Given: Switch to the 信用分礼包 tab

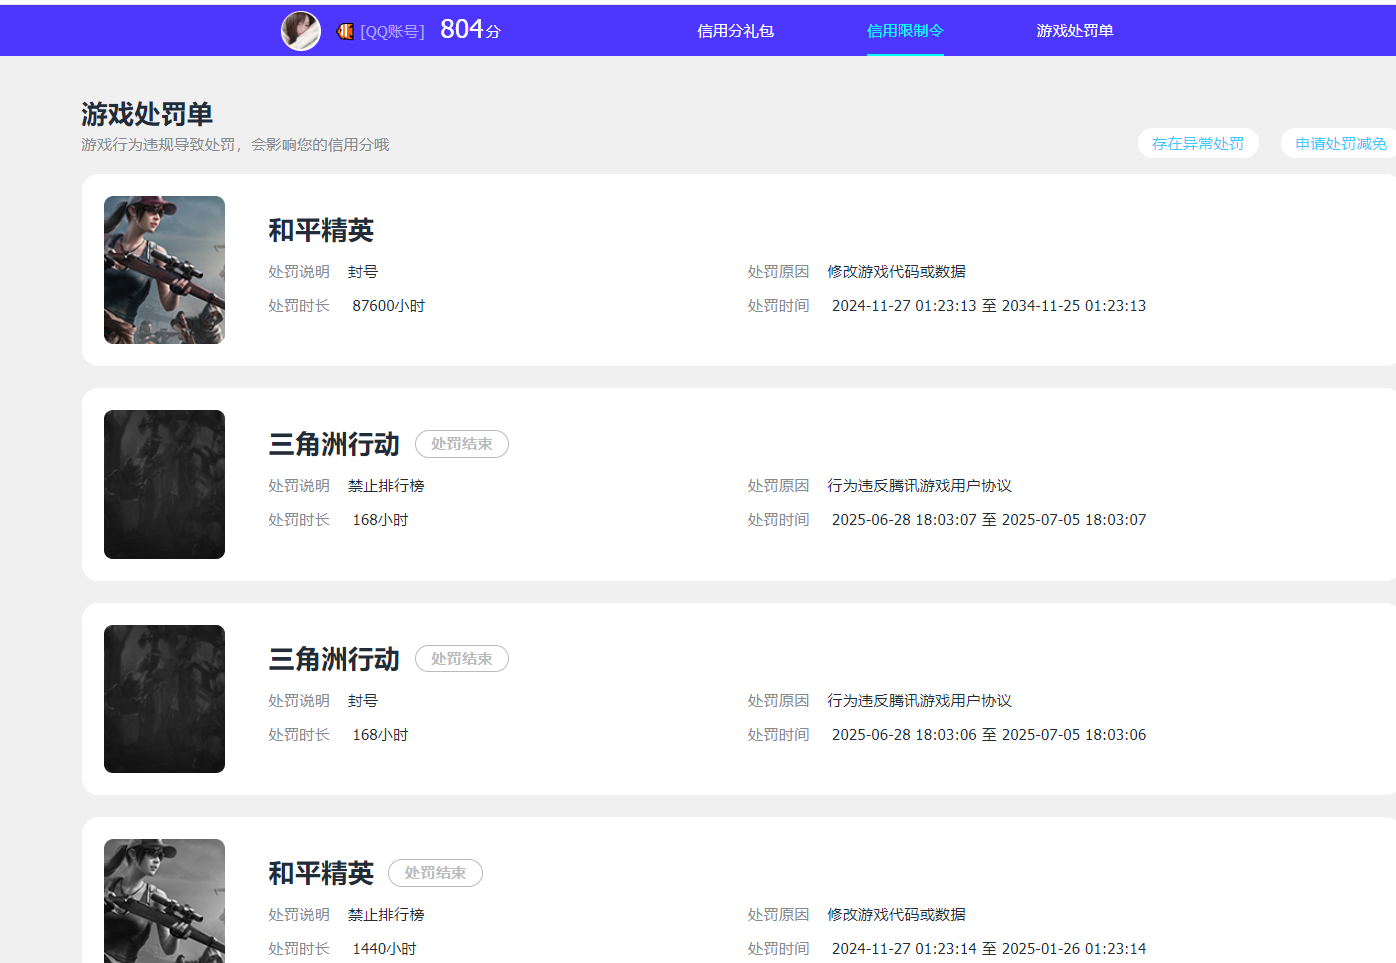Looking at the screenshot, I should [x=736, y=30].
